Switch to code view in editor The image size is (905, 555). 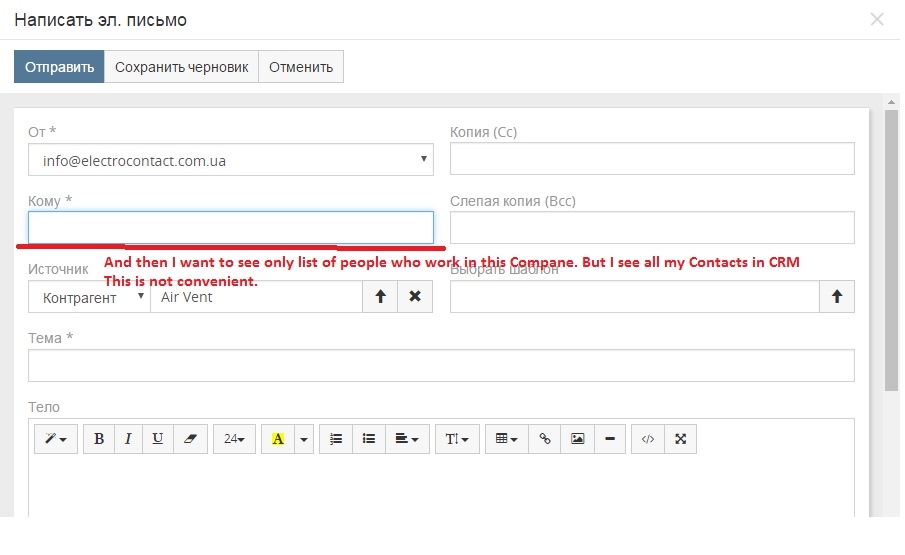(648, 439)
